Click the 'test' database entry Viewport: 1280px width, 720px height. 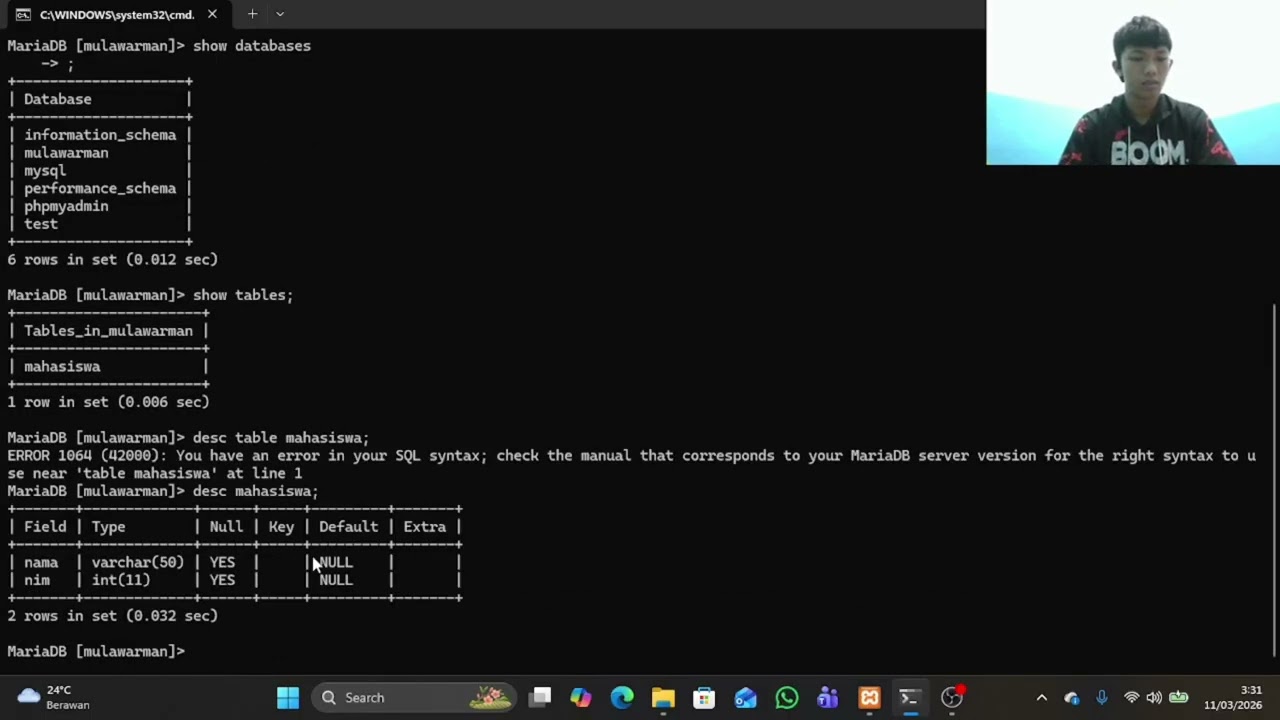point(41,224)
